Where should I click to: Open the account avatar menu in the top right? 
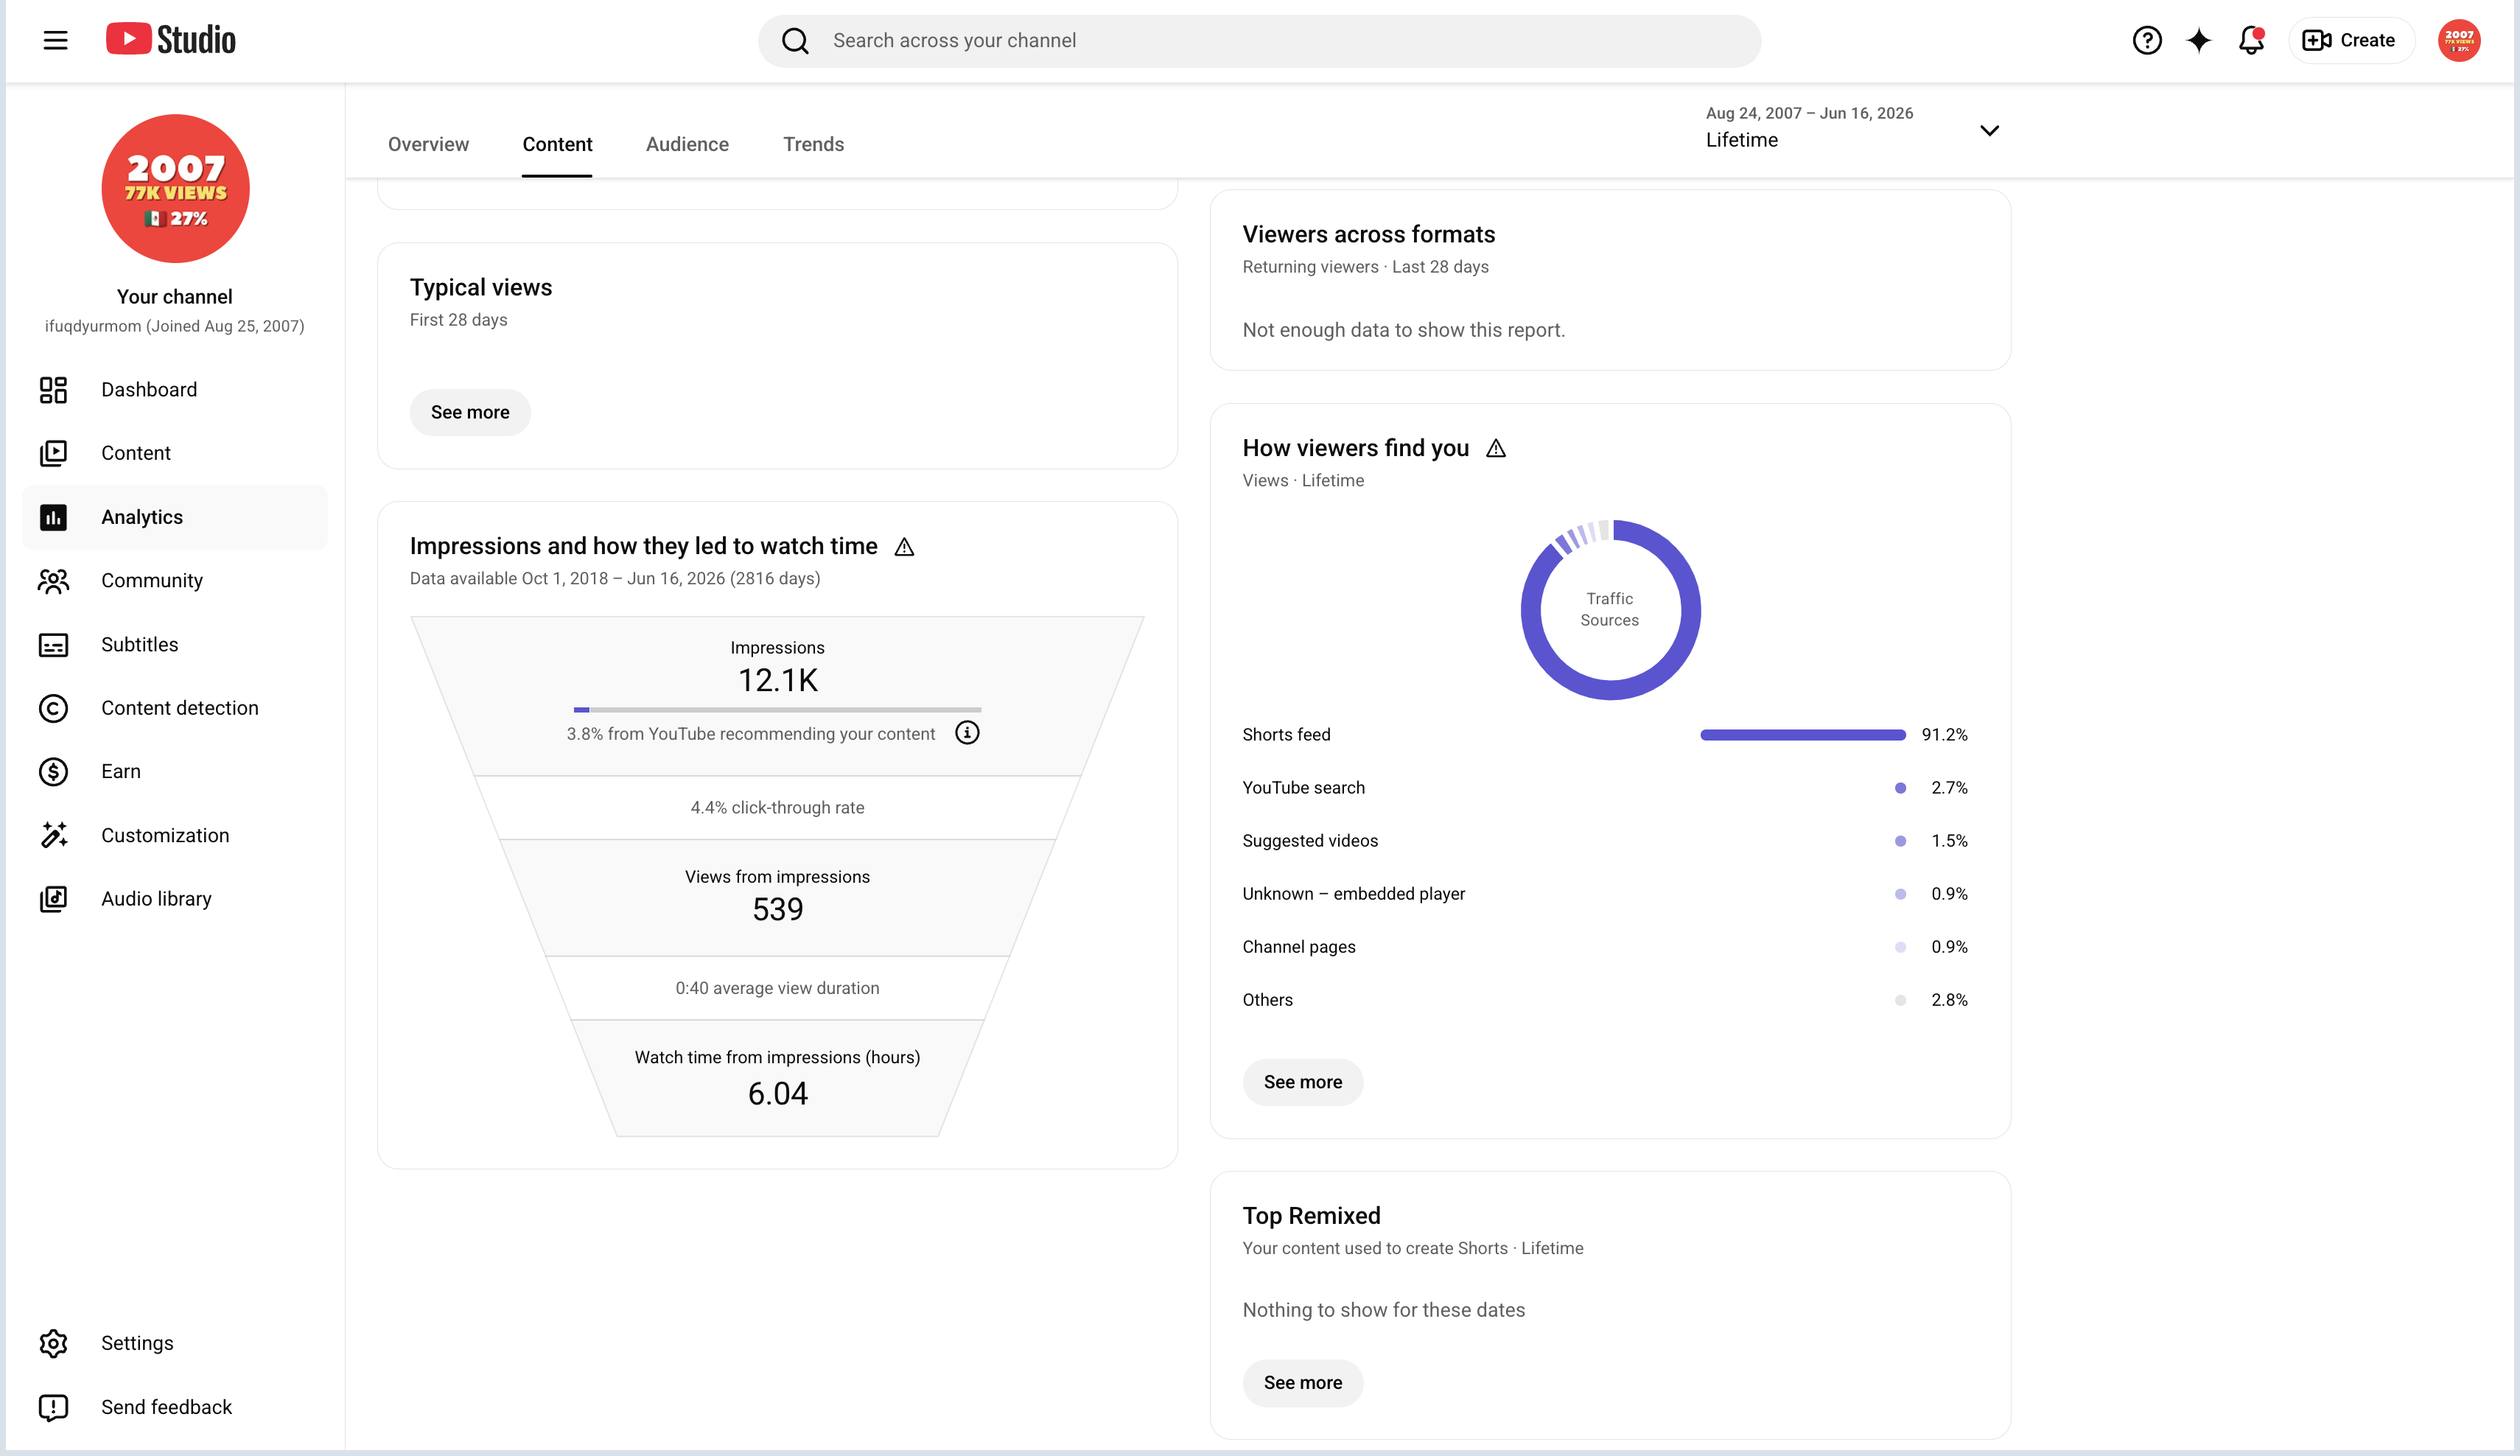tap(2458, 40)
